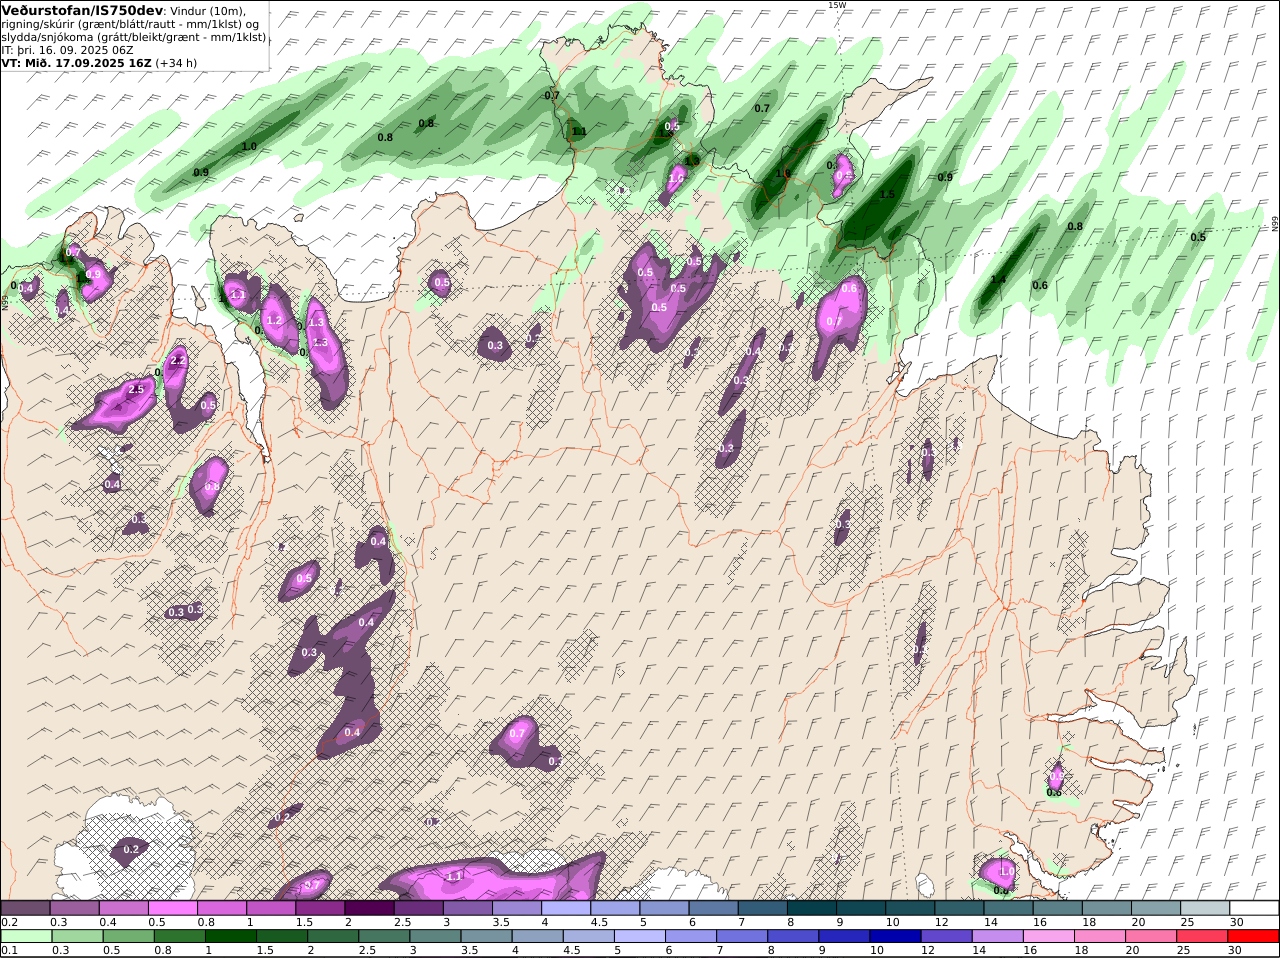Select the snow legend swatch starting at 0.3
Image resolution: width=1280 pixels, height=958 pixels.
coord(75,907)
